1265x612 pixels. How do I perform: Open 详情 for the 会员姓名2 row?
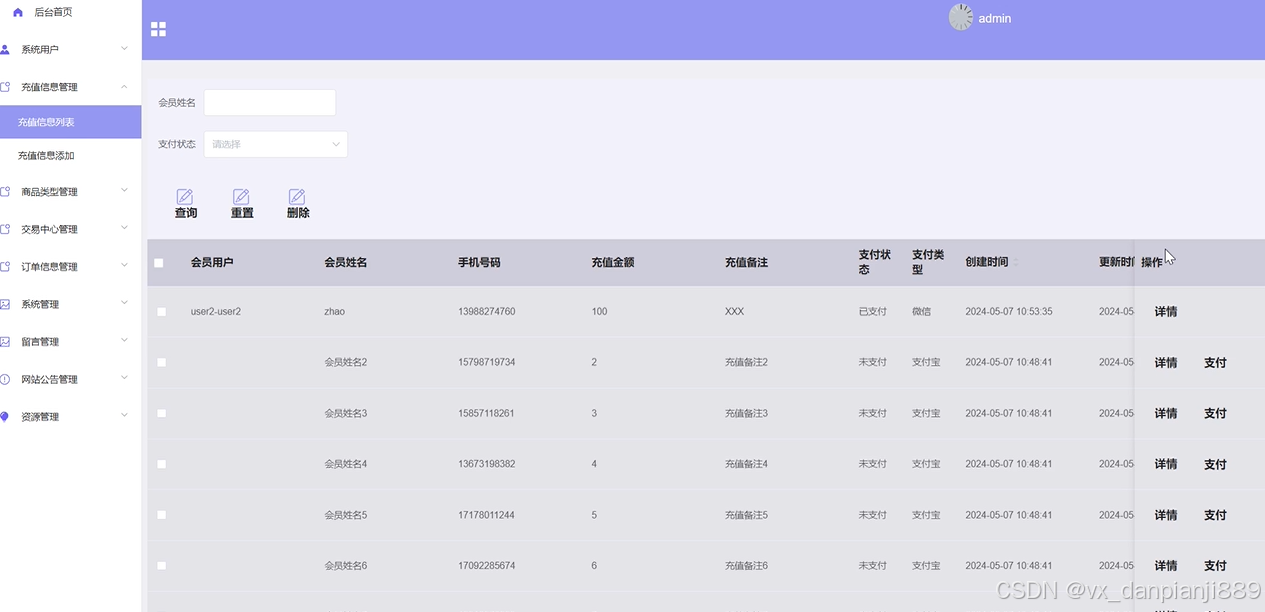(1166, 363)
